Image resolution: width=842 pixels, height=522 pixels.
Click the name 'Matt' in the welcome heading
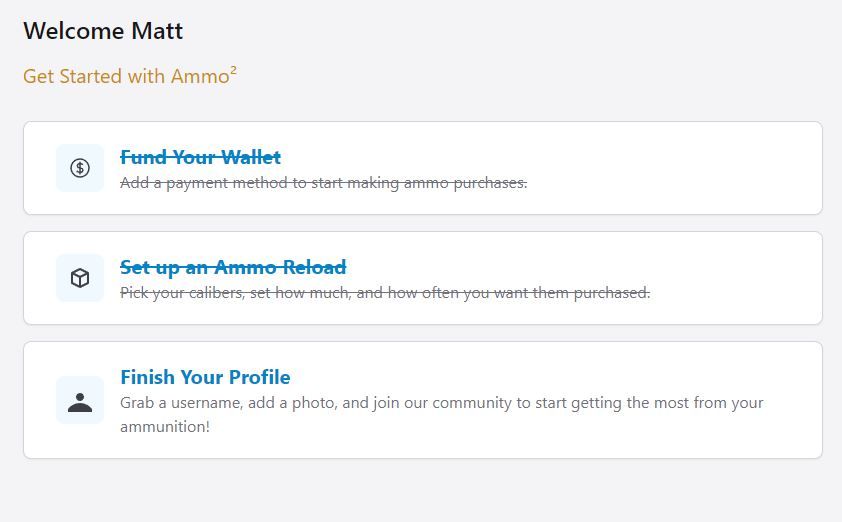click(x=157, y=31)
